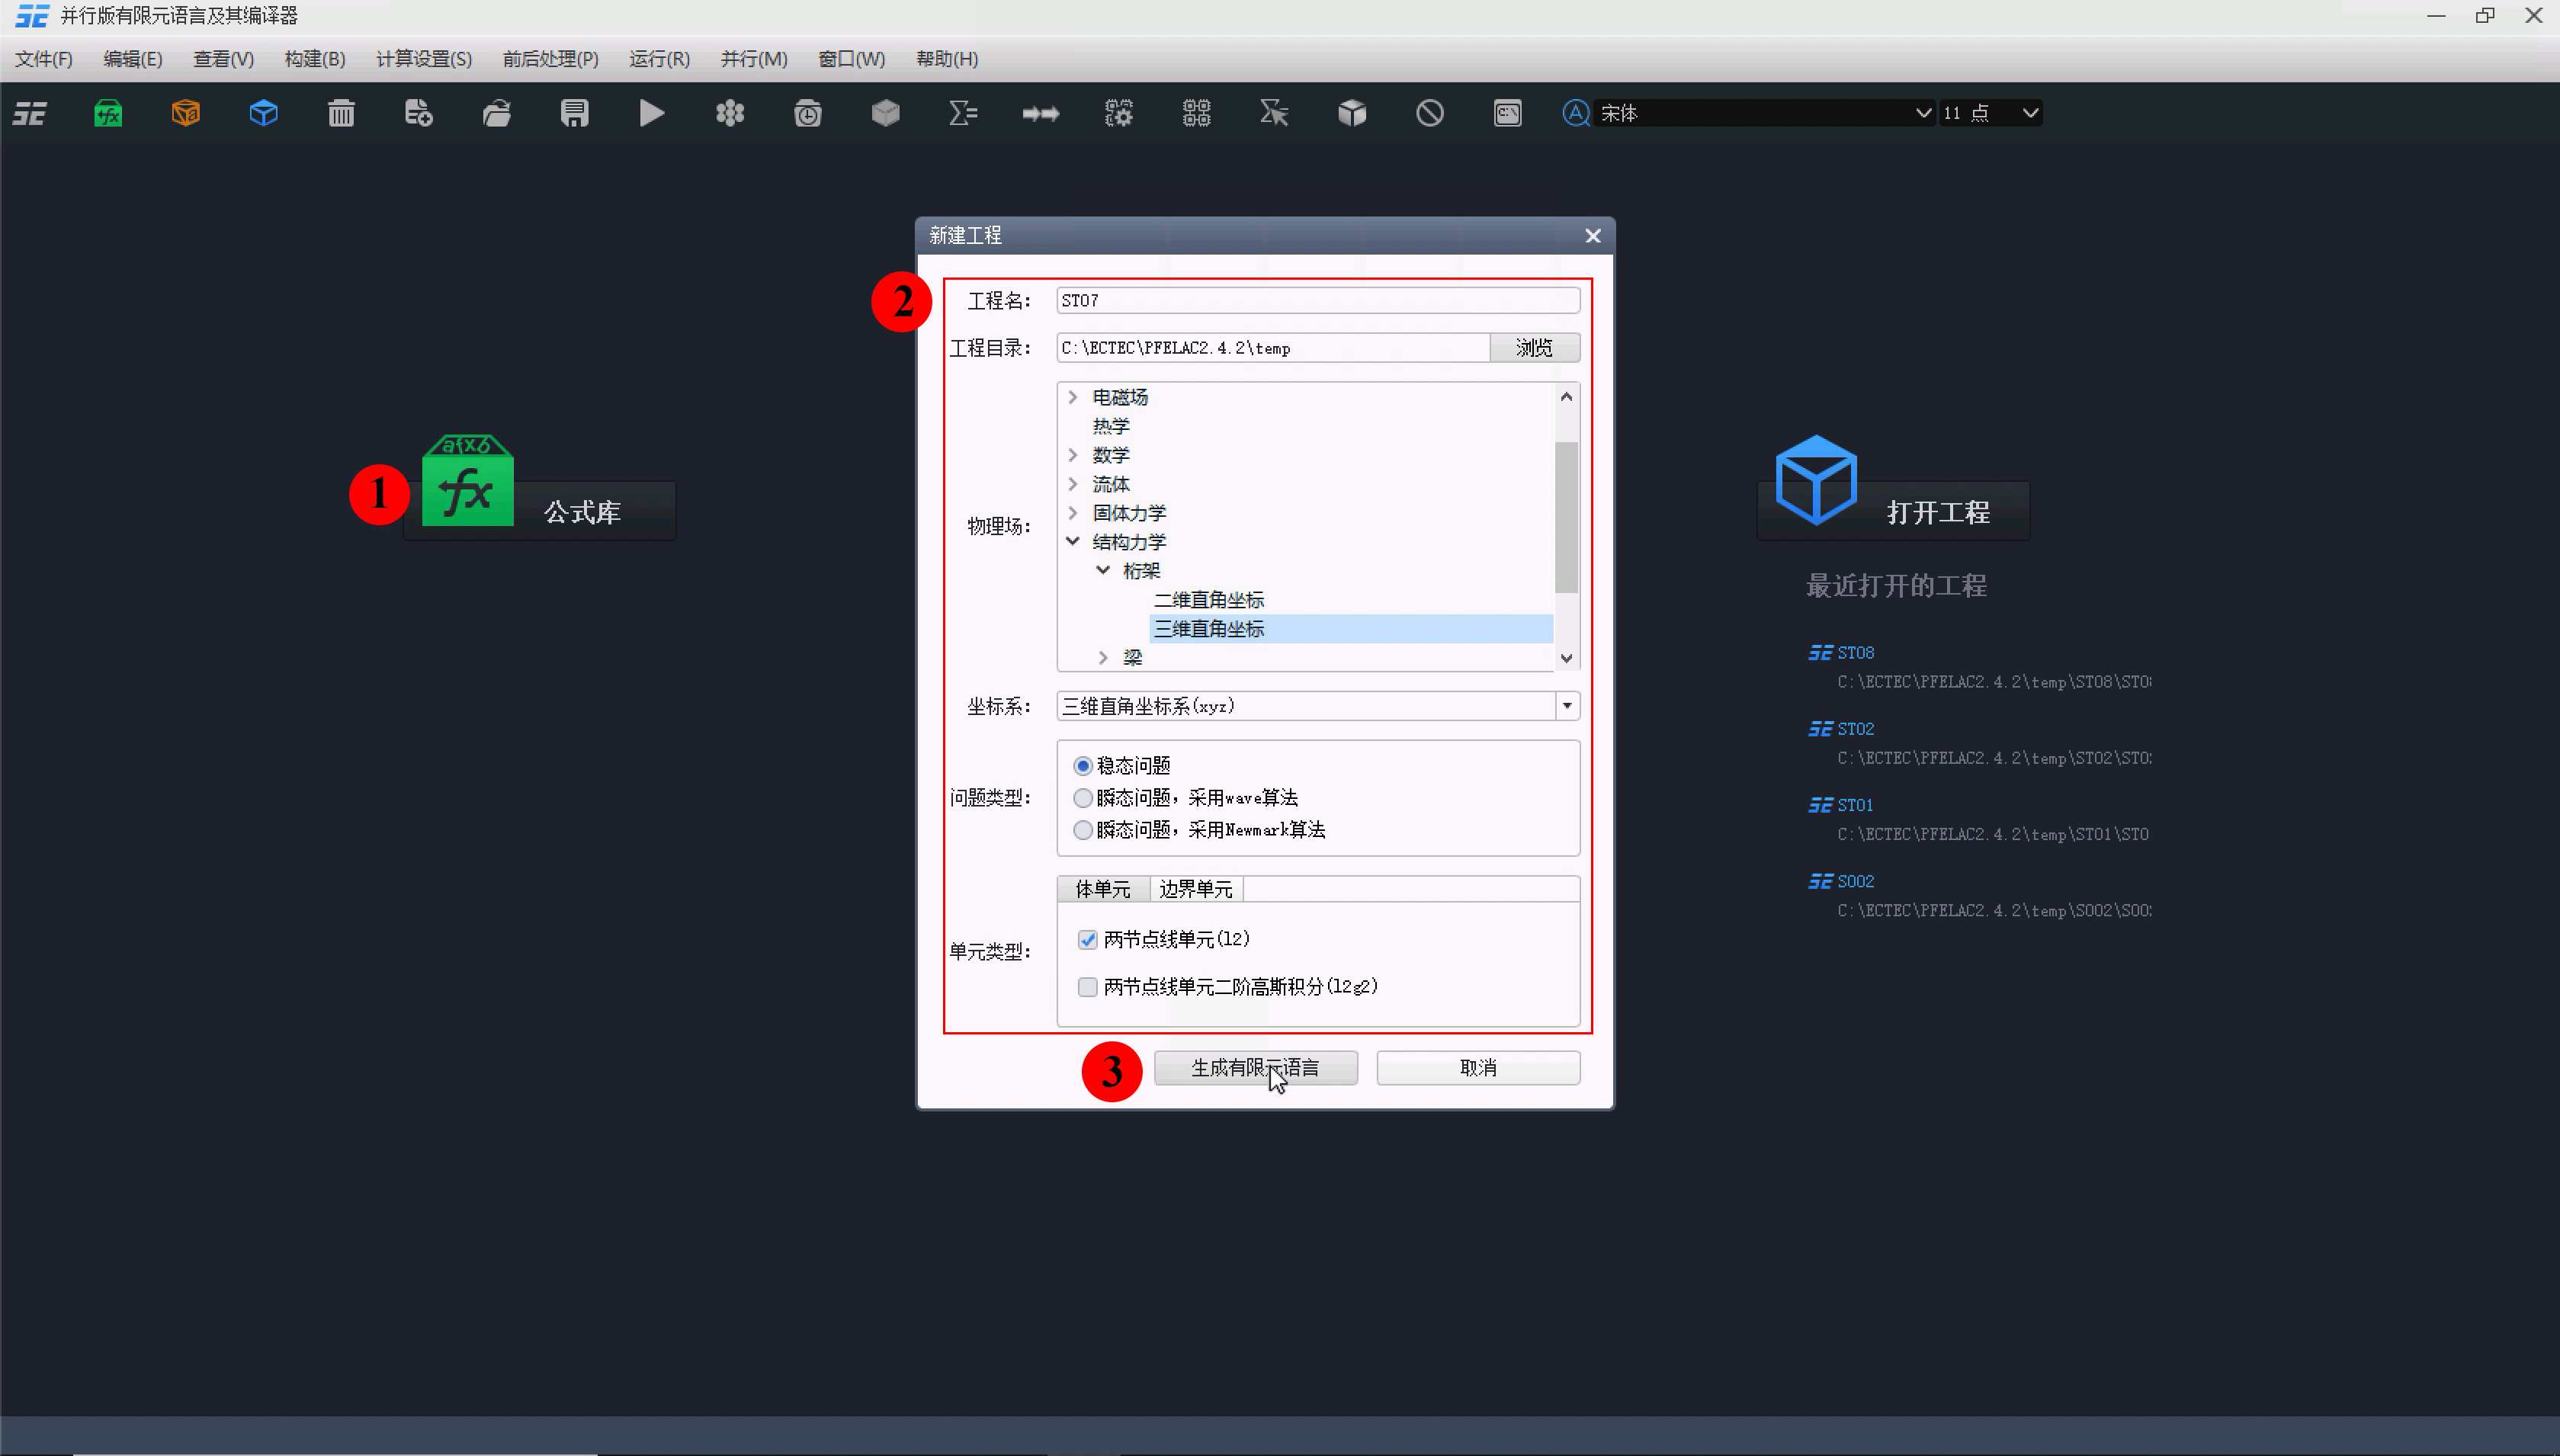Click the 生成有限元语言 button
Image resolution: width=2560 pixels, height=1456 pixels.
pos(1255,1067)
